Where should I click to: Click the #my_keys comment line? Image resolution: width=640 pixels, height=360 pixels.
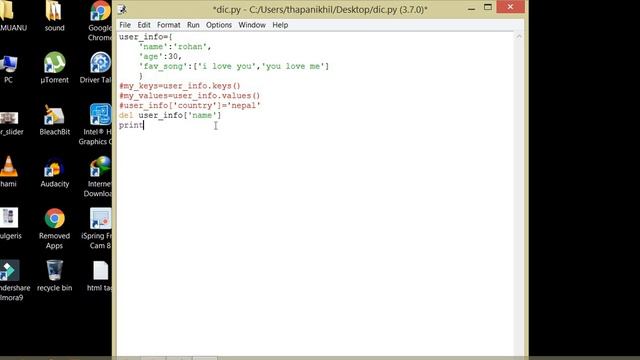coord(180,86)
